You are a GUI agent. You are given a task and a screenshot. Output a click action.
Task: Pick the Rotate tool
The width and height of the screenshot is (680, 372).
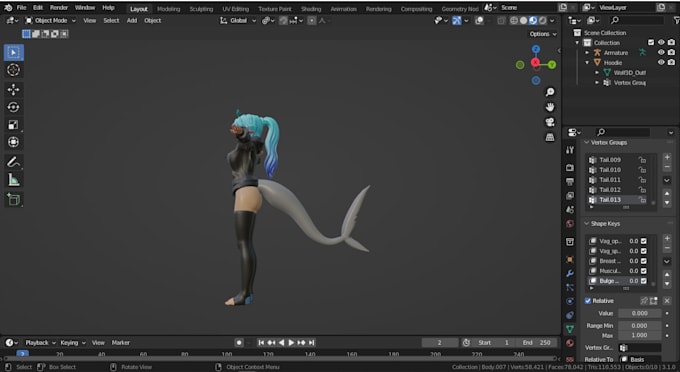point(14,107)
